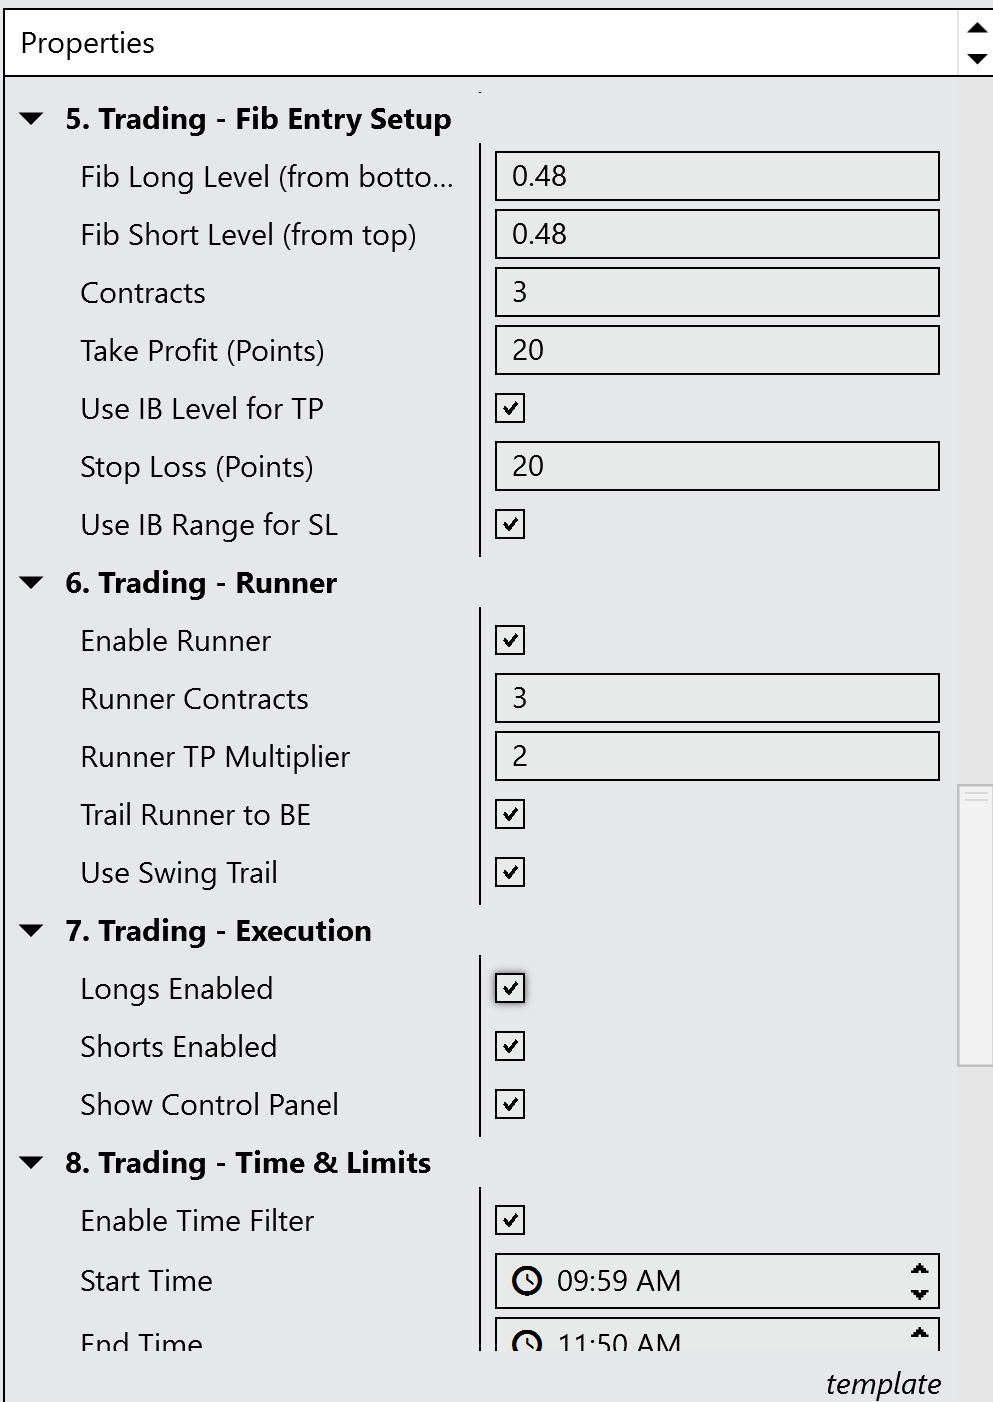Uncheck Use IB Level for TP
The image size is (993, 1402).
[x=510, y=408]
